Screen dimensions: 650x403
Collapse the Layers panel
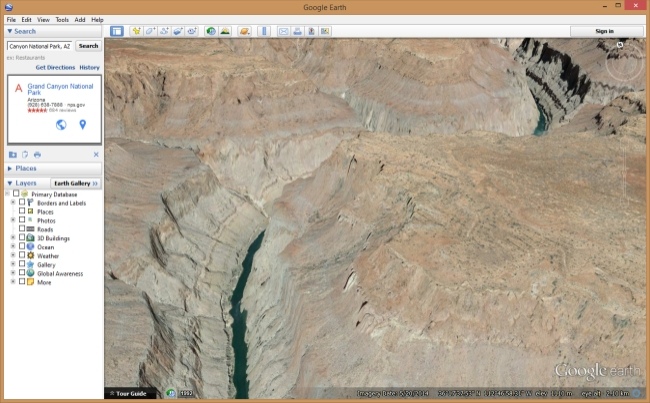[10, 183]
